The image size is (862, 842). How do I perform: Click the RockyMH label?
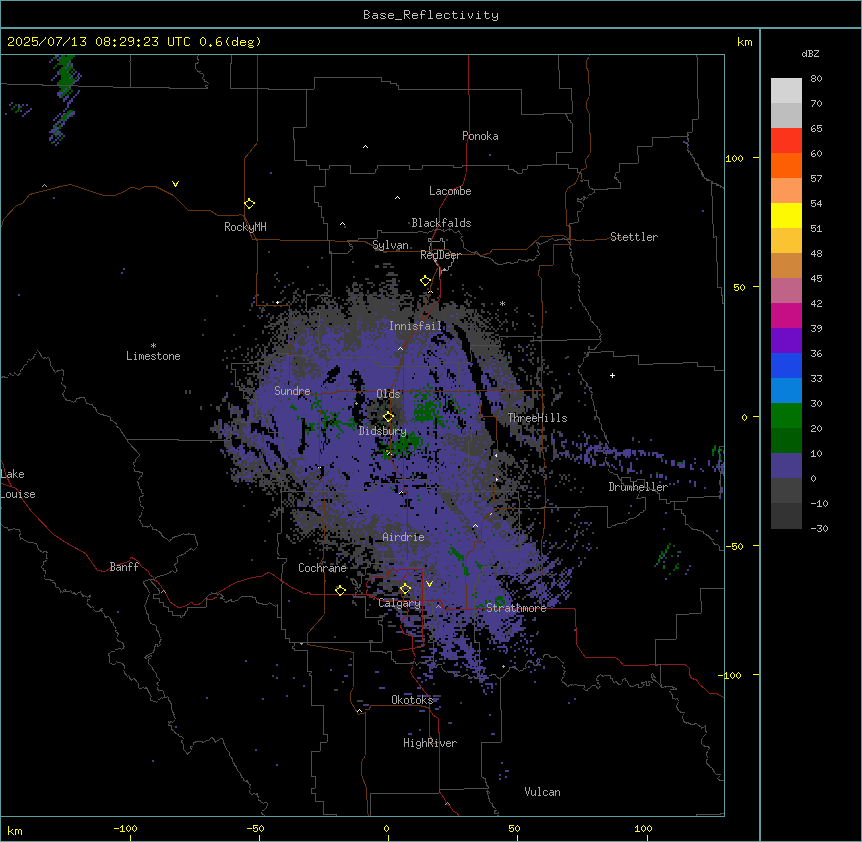point(245,227)
